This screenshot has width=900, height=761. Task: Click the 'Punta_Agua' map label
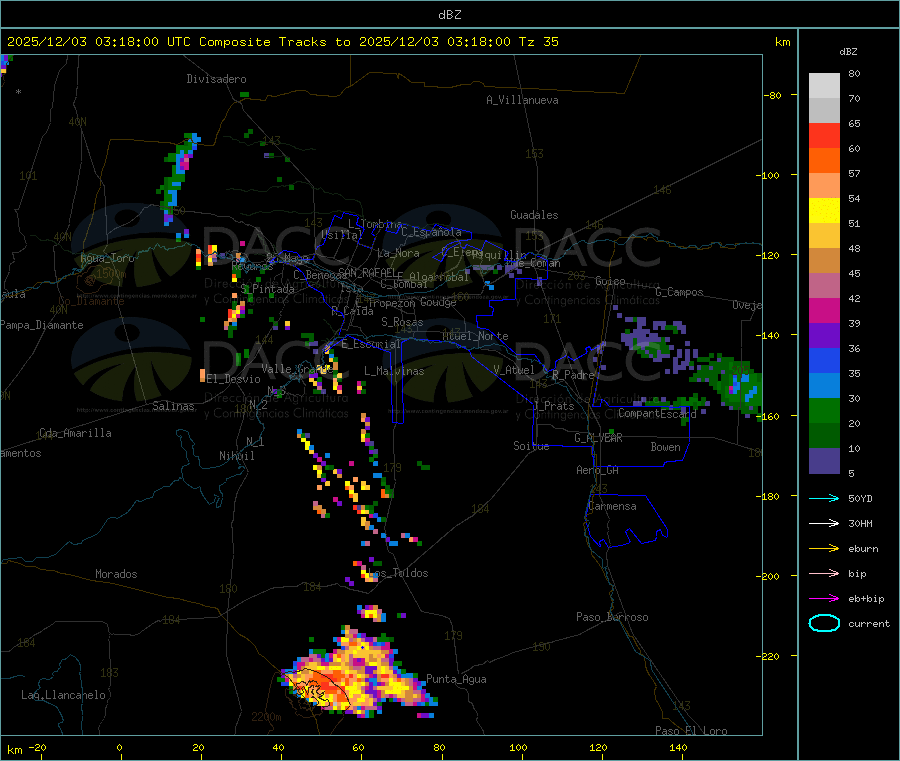coord(456,679)
